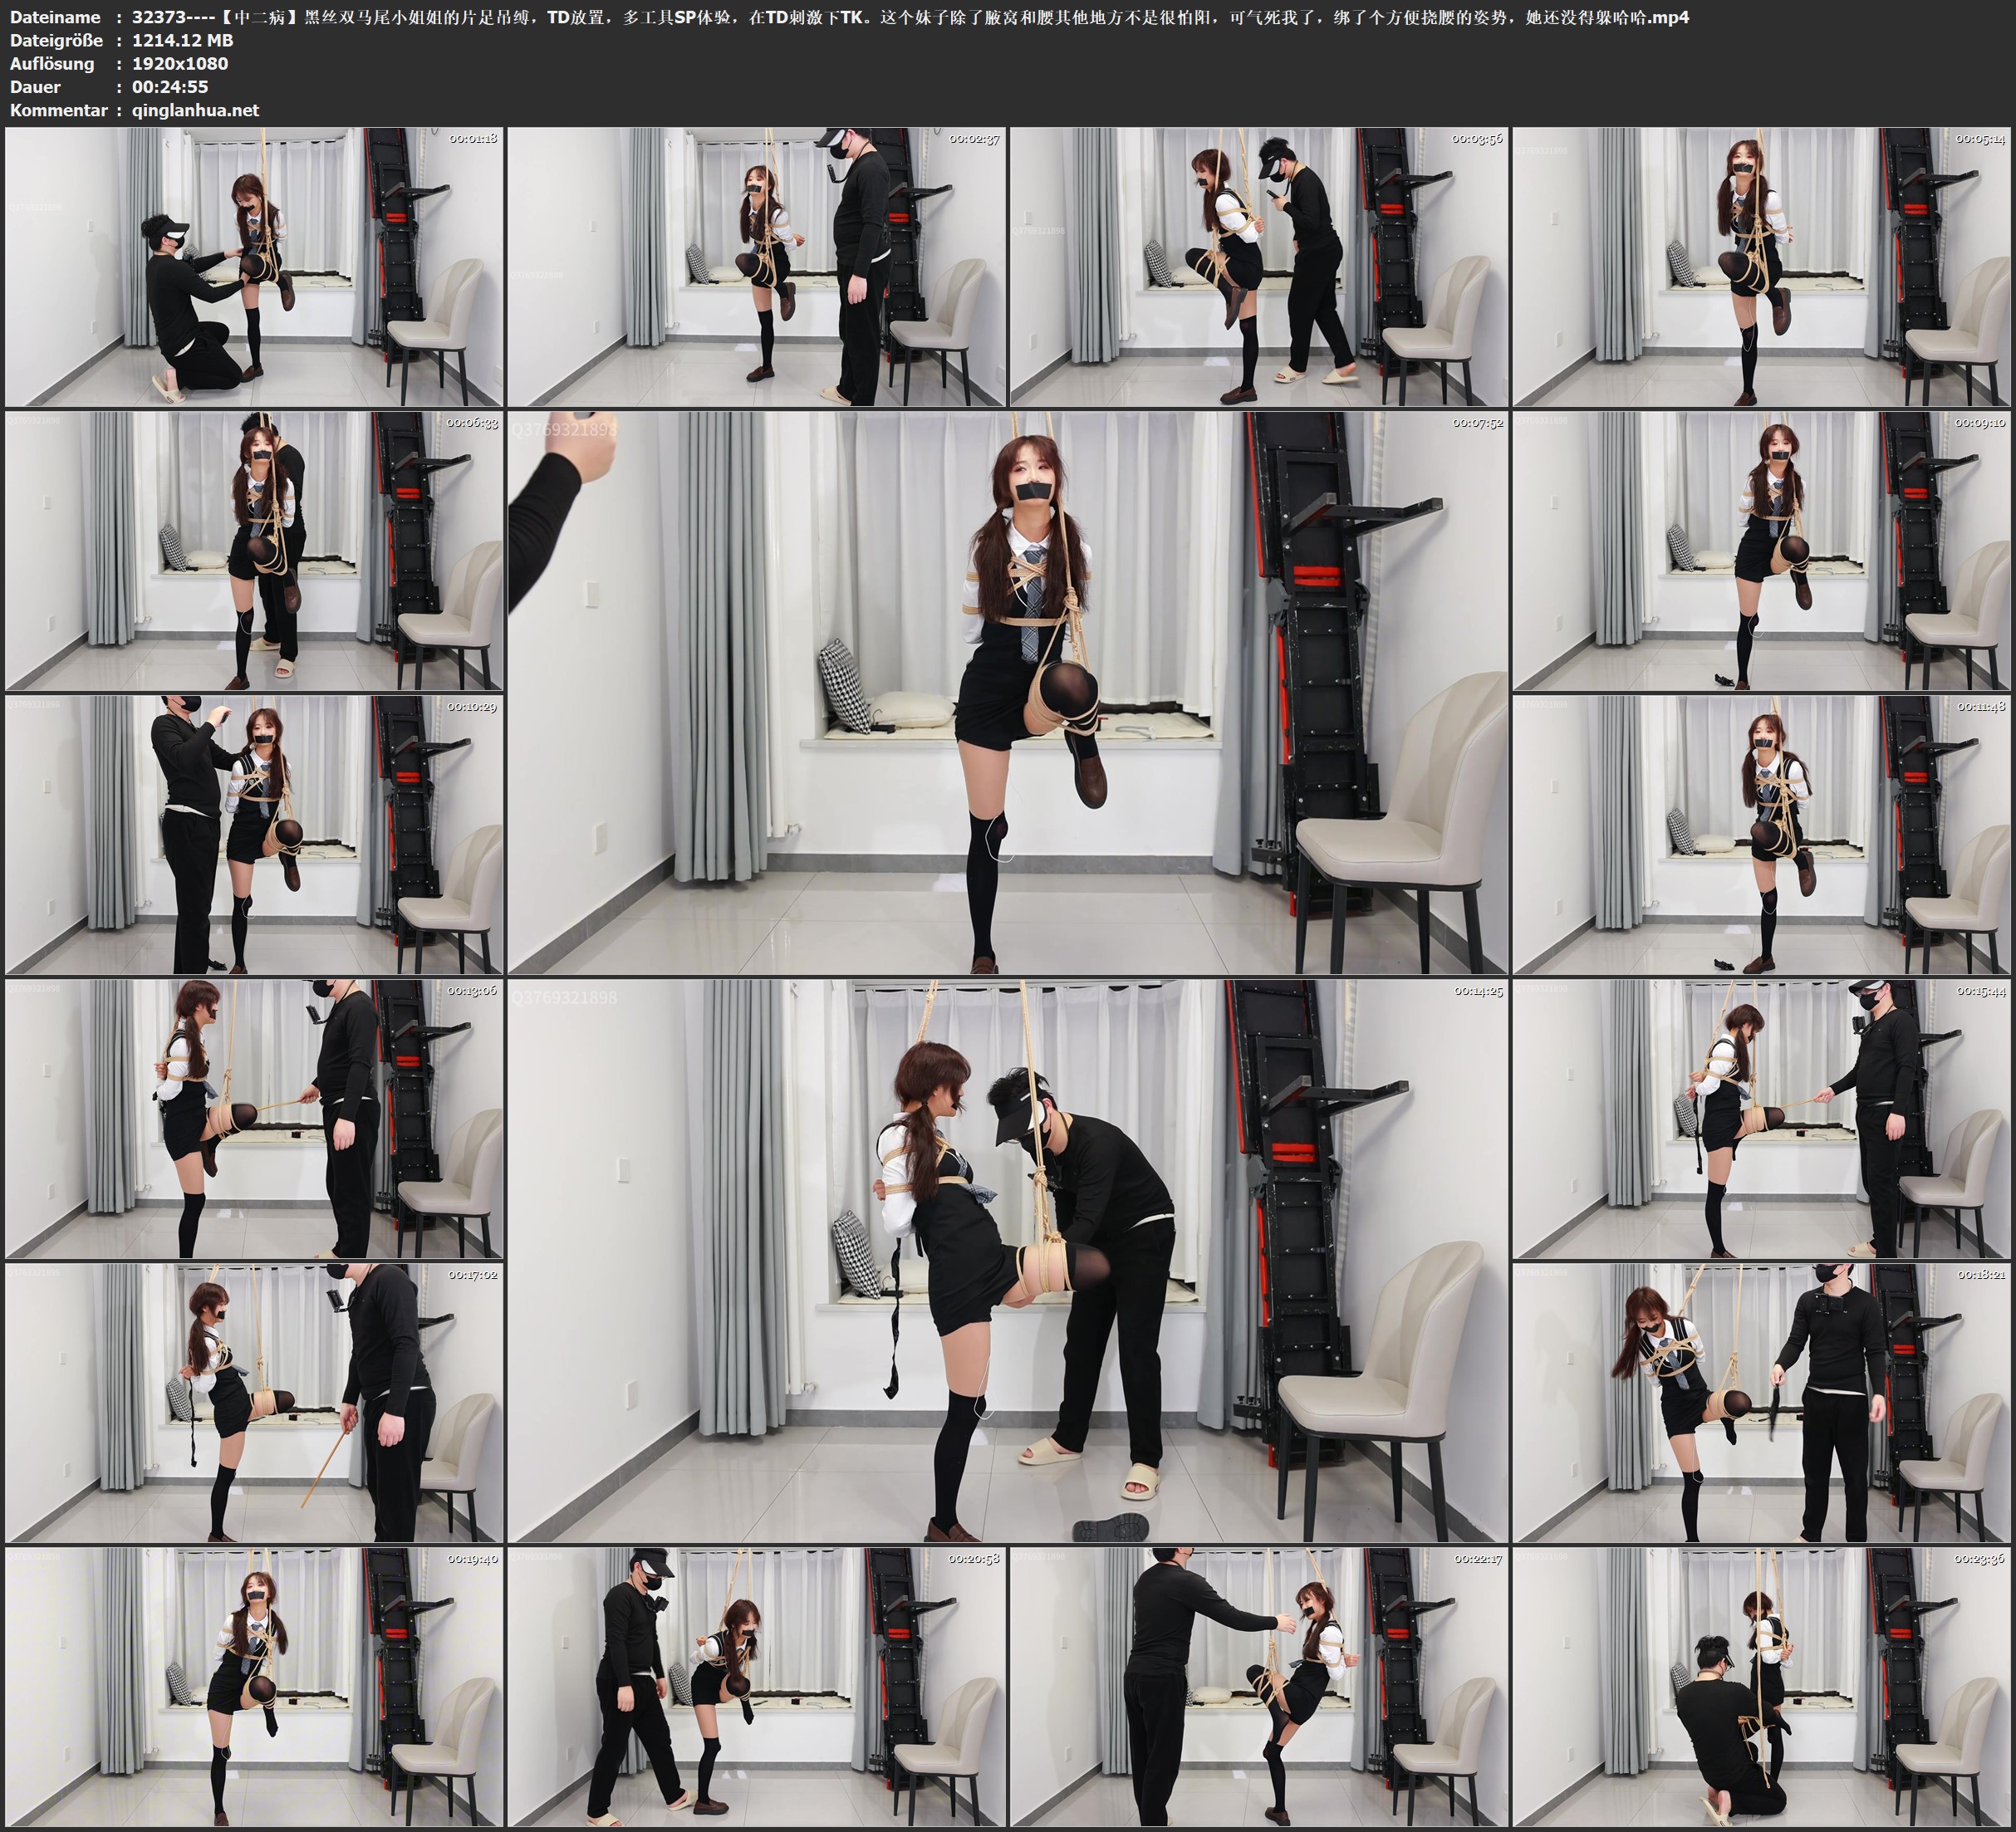2016x1832 pixels.
Task: Click the frame labeled 00:05:14
Action: click(1761, 266)
